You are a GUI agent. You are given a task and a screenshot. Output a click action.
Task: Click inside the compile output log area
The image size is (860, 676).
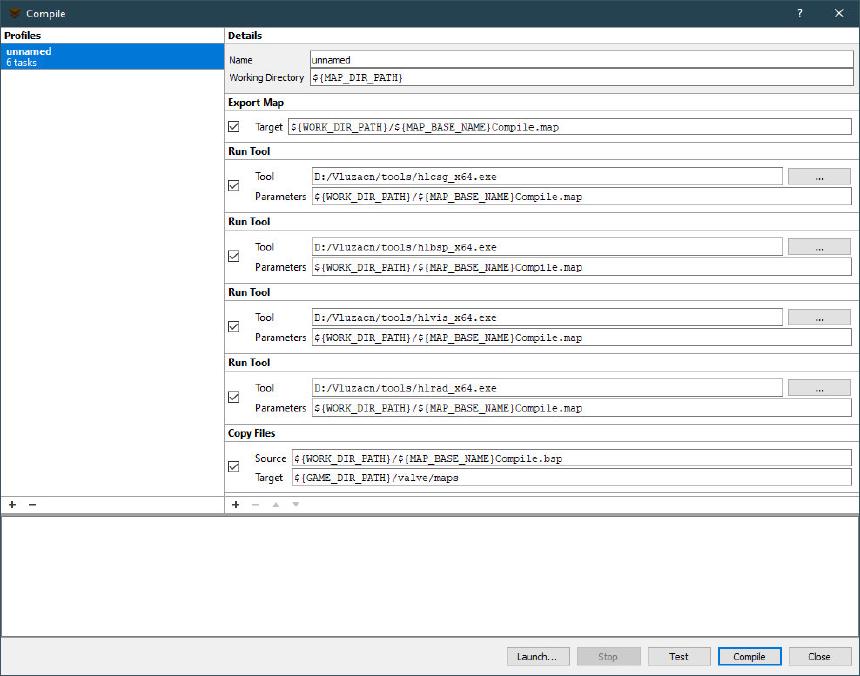(x=429, y=576)
